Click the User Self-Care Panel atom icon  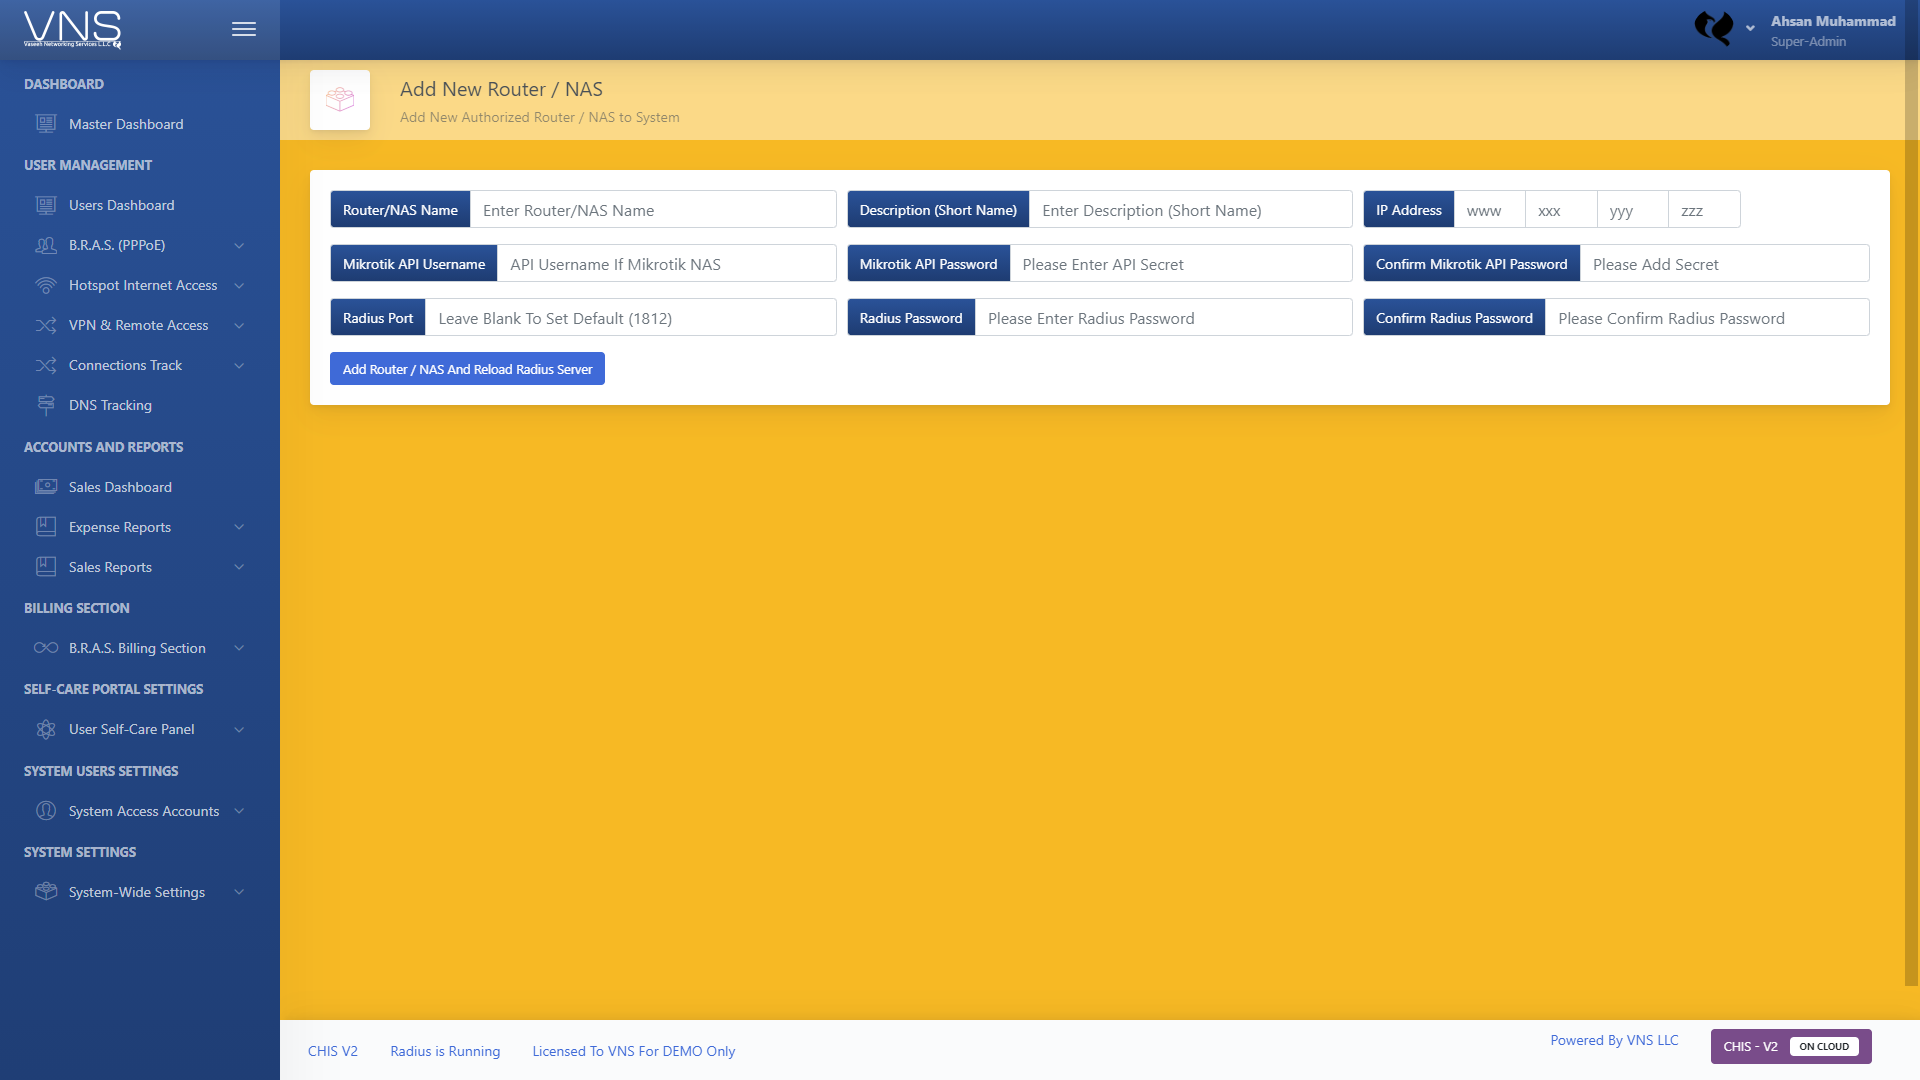point(46,729)
